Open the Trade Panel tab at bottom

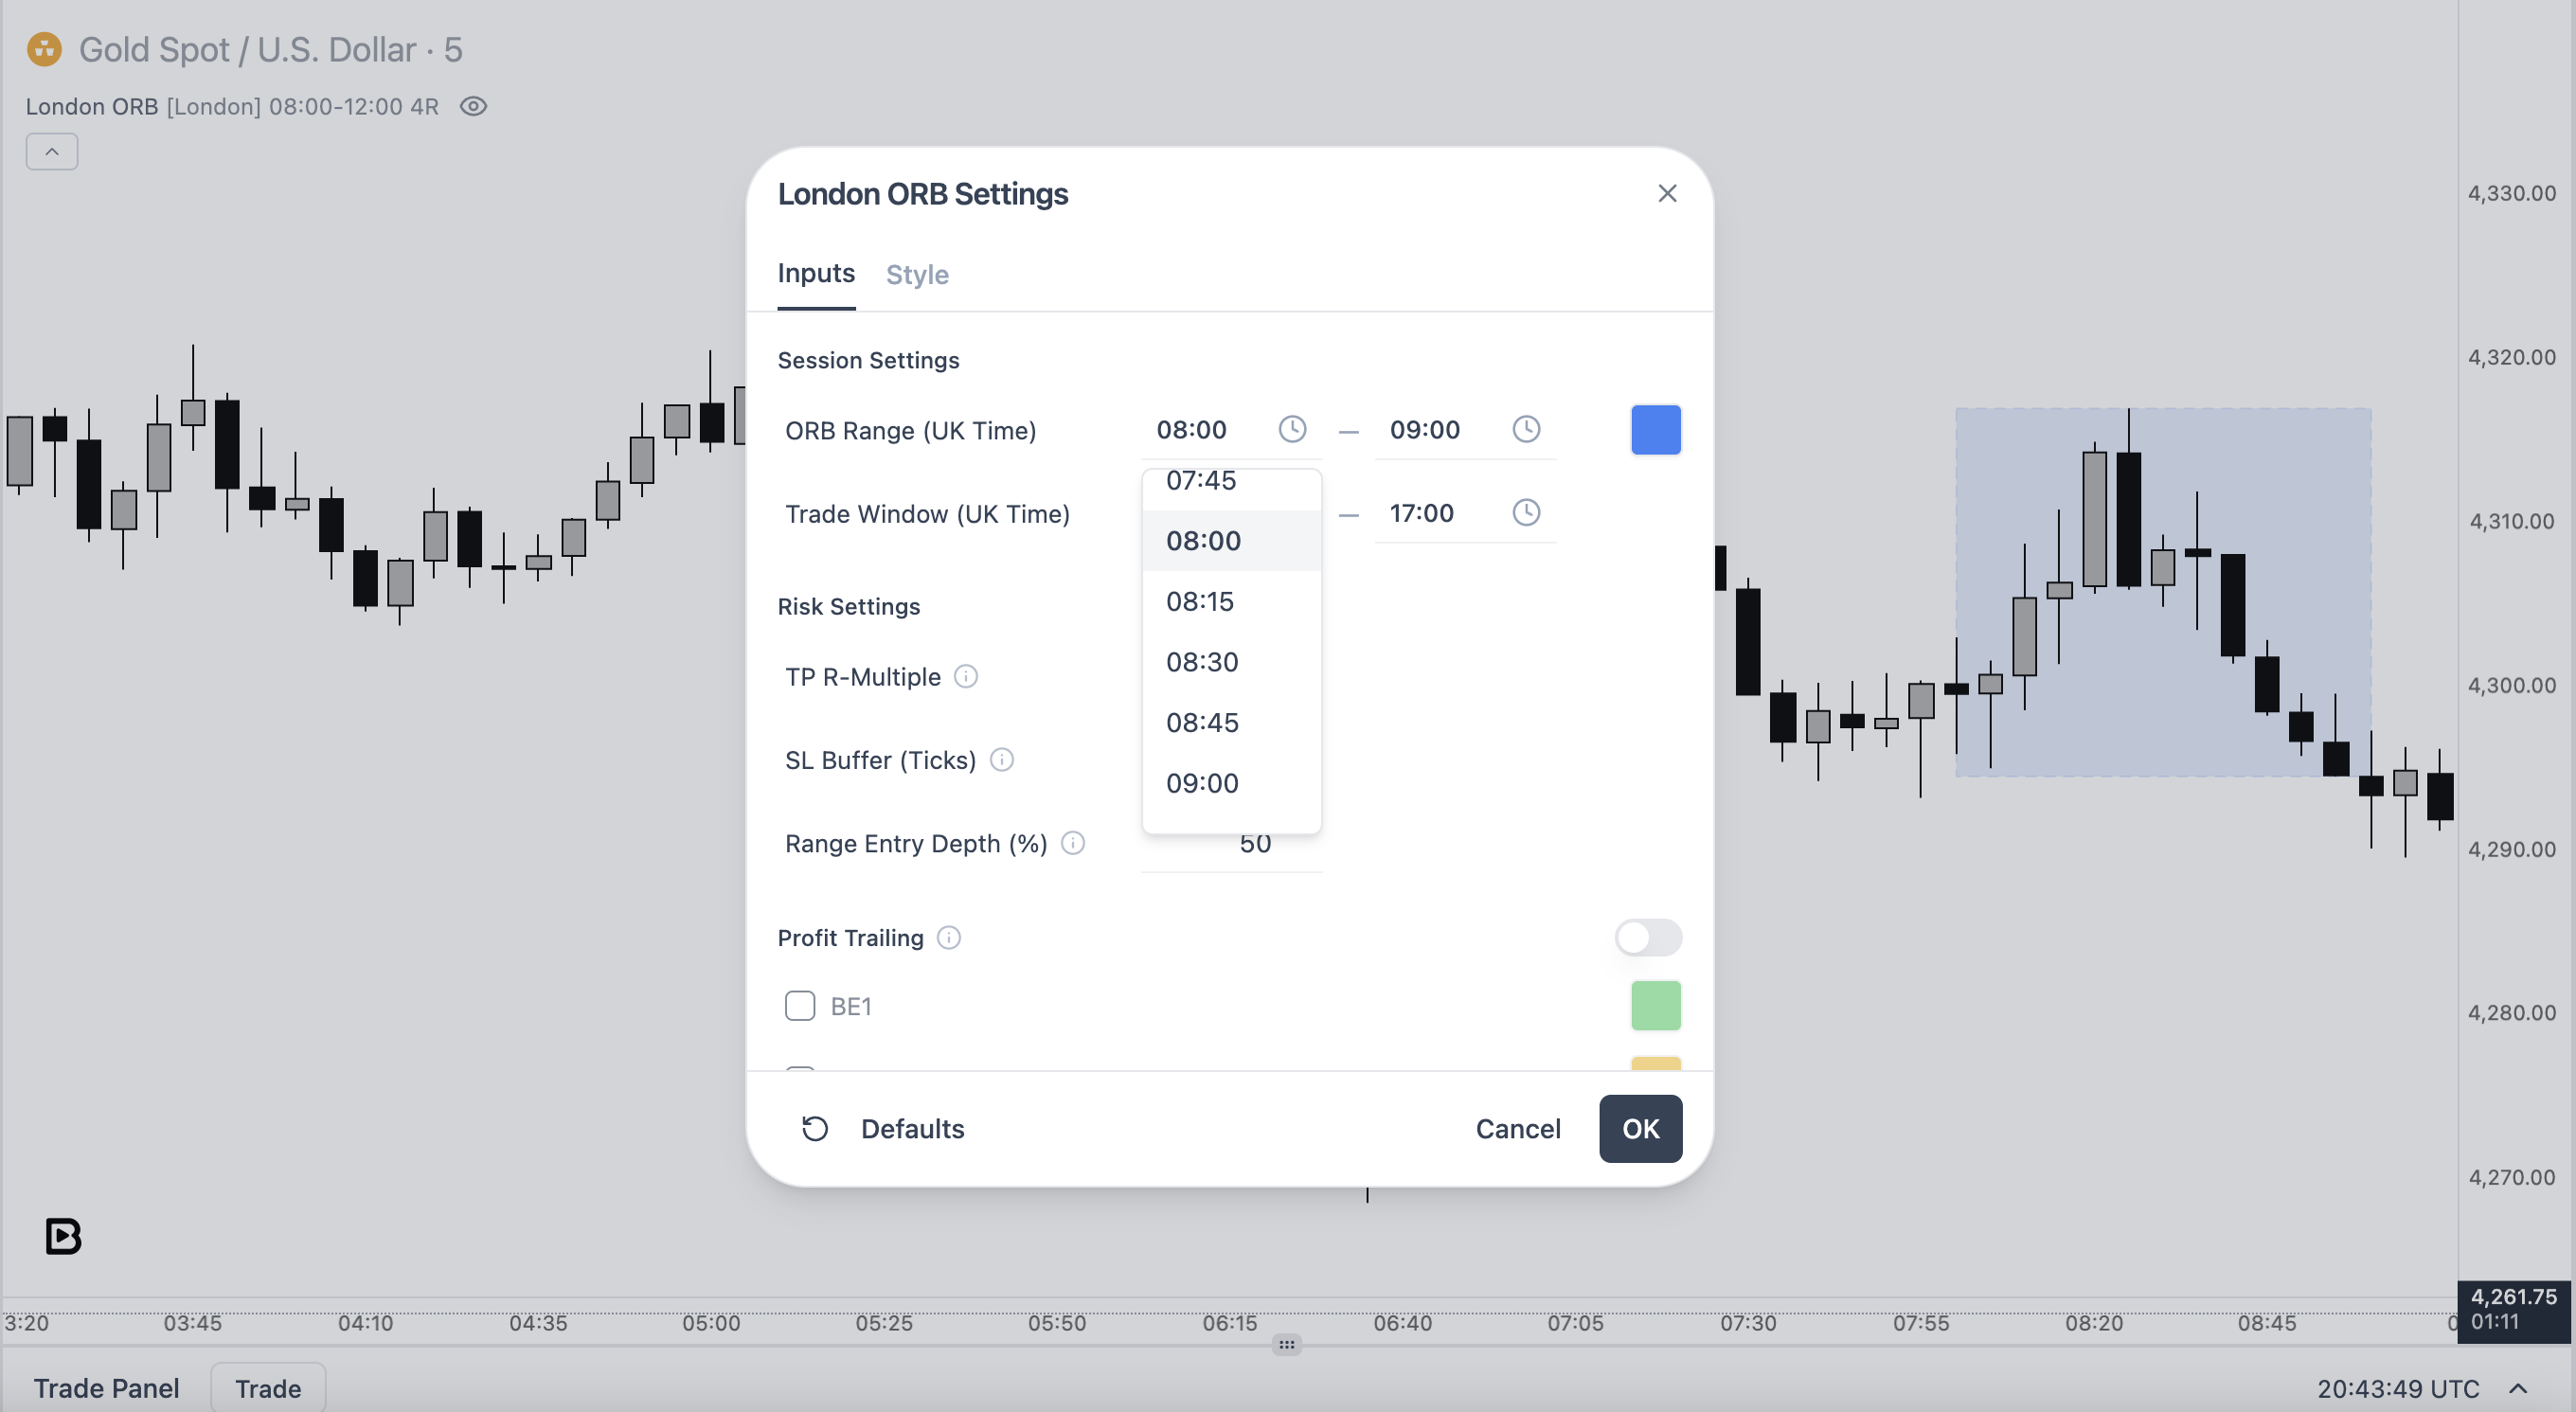tap(107, 1388)
